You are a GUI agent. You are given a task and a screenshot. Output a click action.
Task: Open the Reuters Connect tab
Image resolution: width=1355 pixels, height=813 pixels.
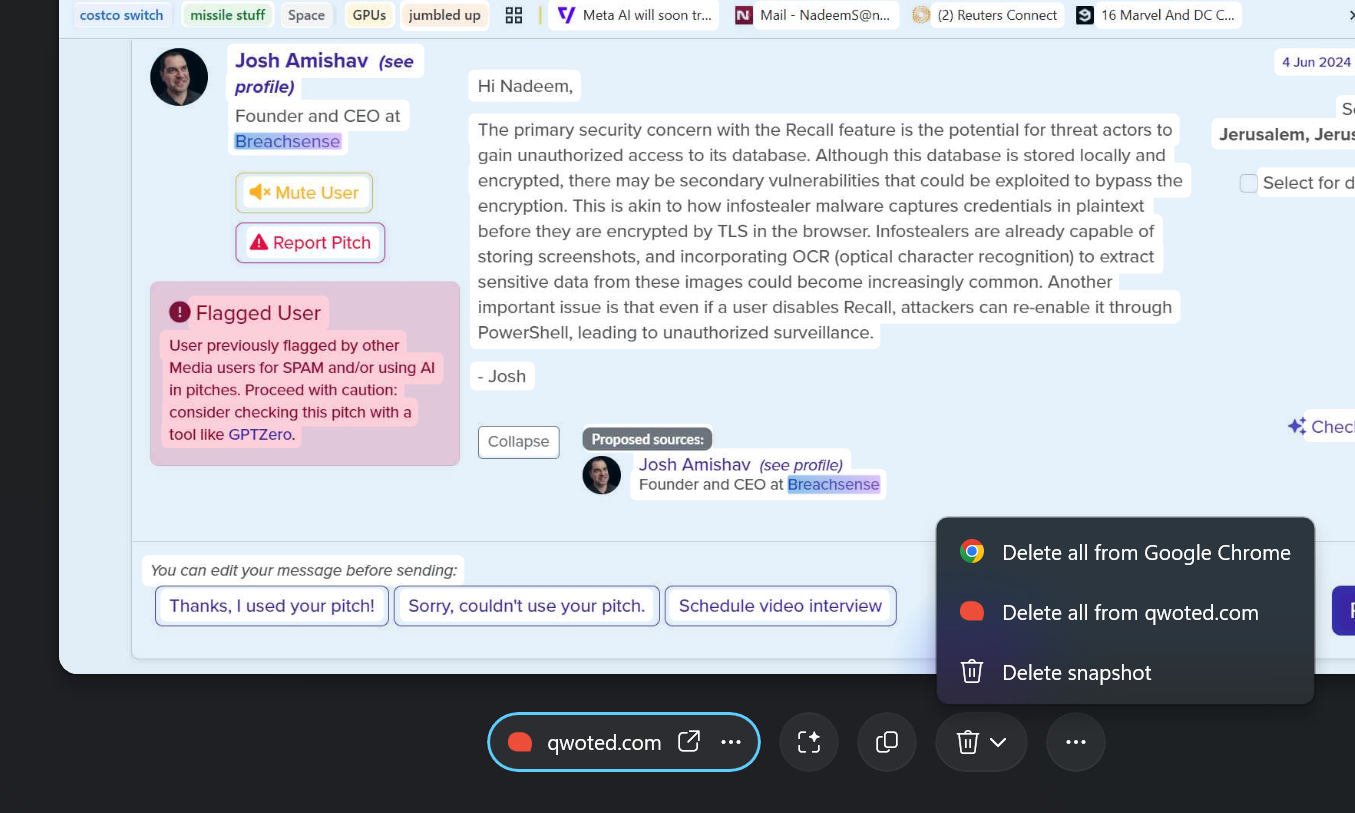986,15
